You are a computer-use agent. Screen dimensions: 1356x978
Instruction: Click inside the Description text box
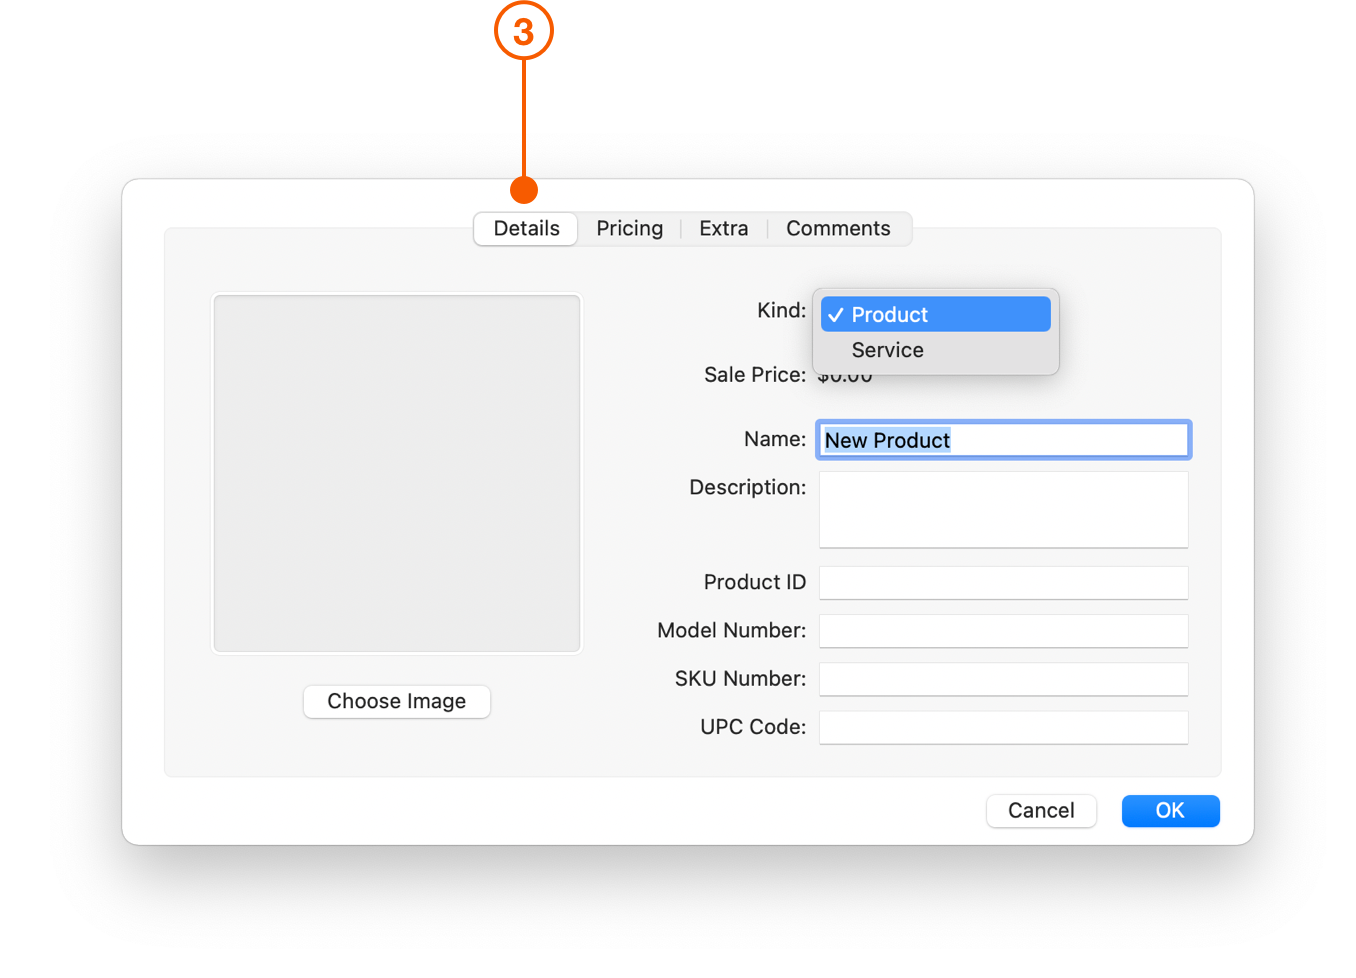coord(1003,509)
